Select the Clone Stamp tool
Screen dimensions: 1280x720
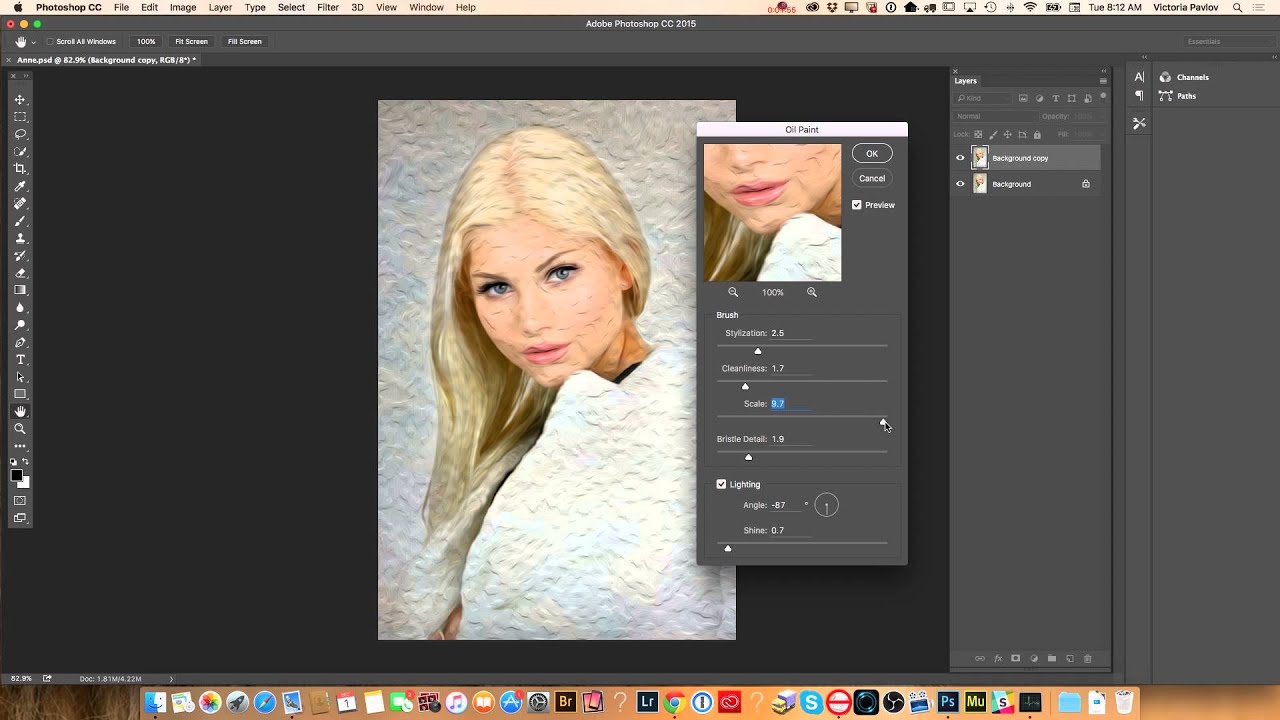coord(20,238)
